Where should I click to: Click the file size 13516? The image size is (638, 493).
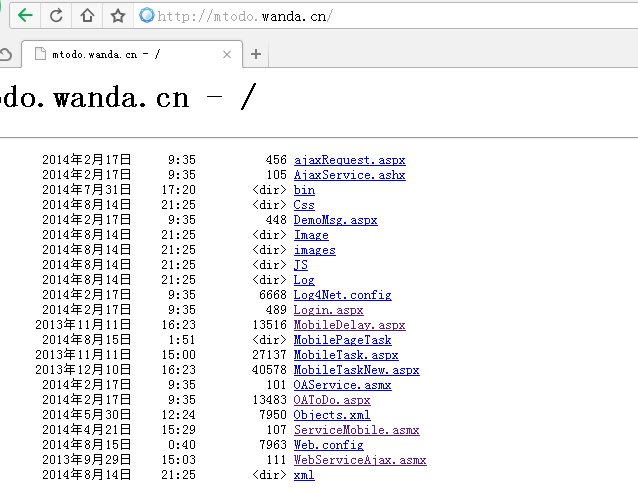269,325
